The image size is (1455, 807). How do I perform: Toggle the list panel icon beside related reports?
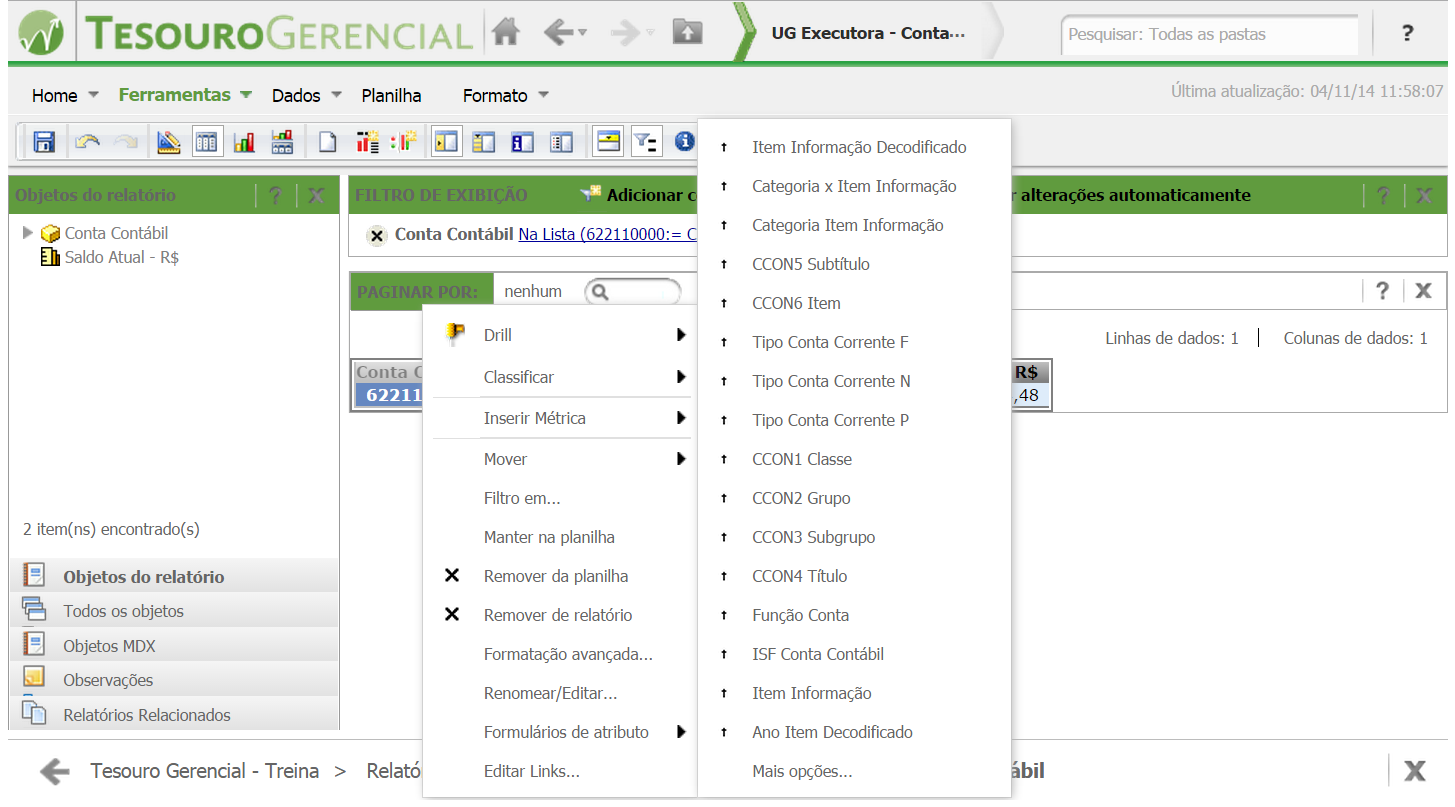(561, 142)
